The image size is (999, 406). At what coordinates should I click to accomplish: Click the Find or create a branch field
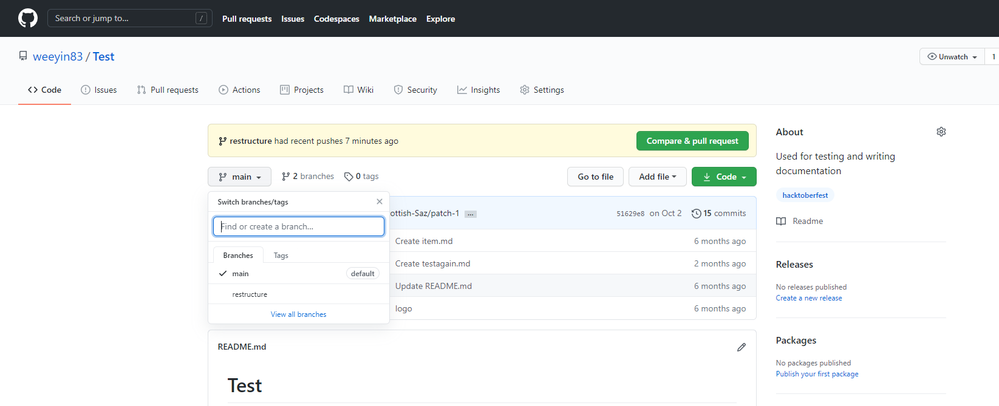(299, 226)
